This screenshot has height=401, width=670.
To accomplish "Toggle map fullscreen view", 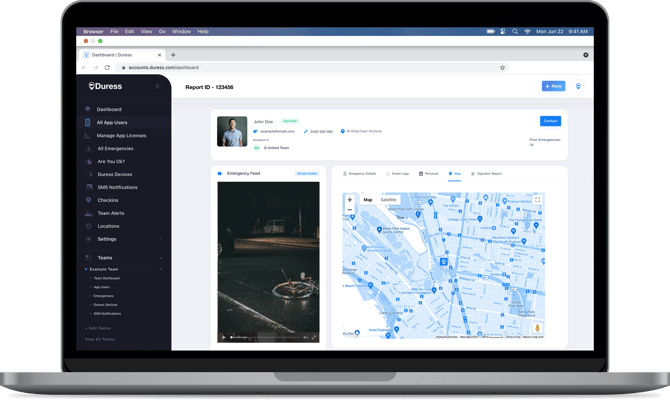I will (x=538, y=200).
